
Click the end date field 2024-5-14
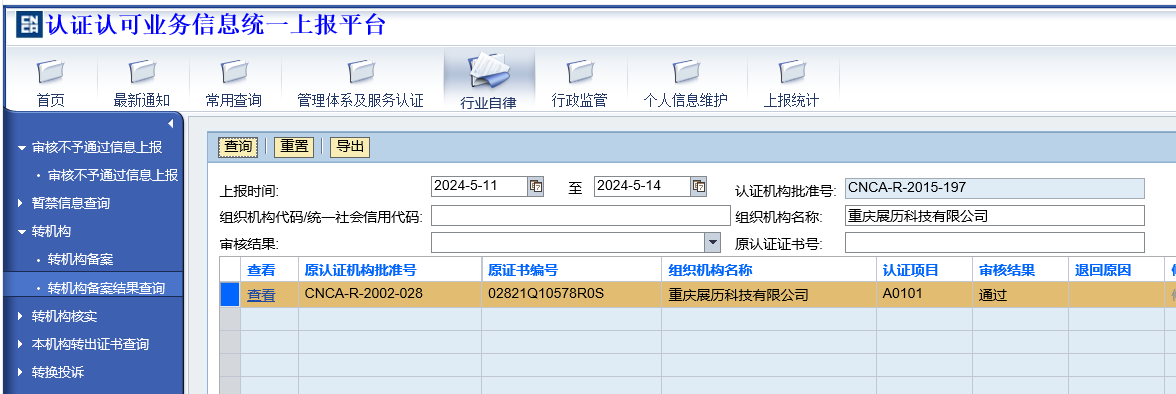(x=643, y=186)
